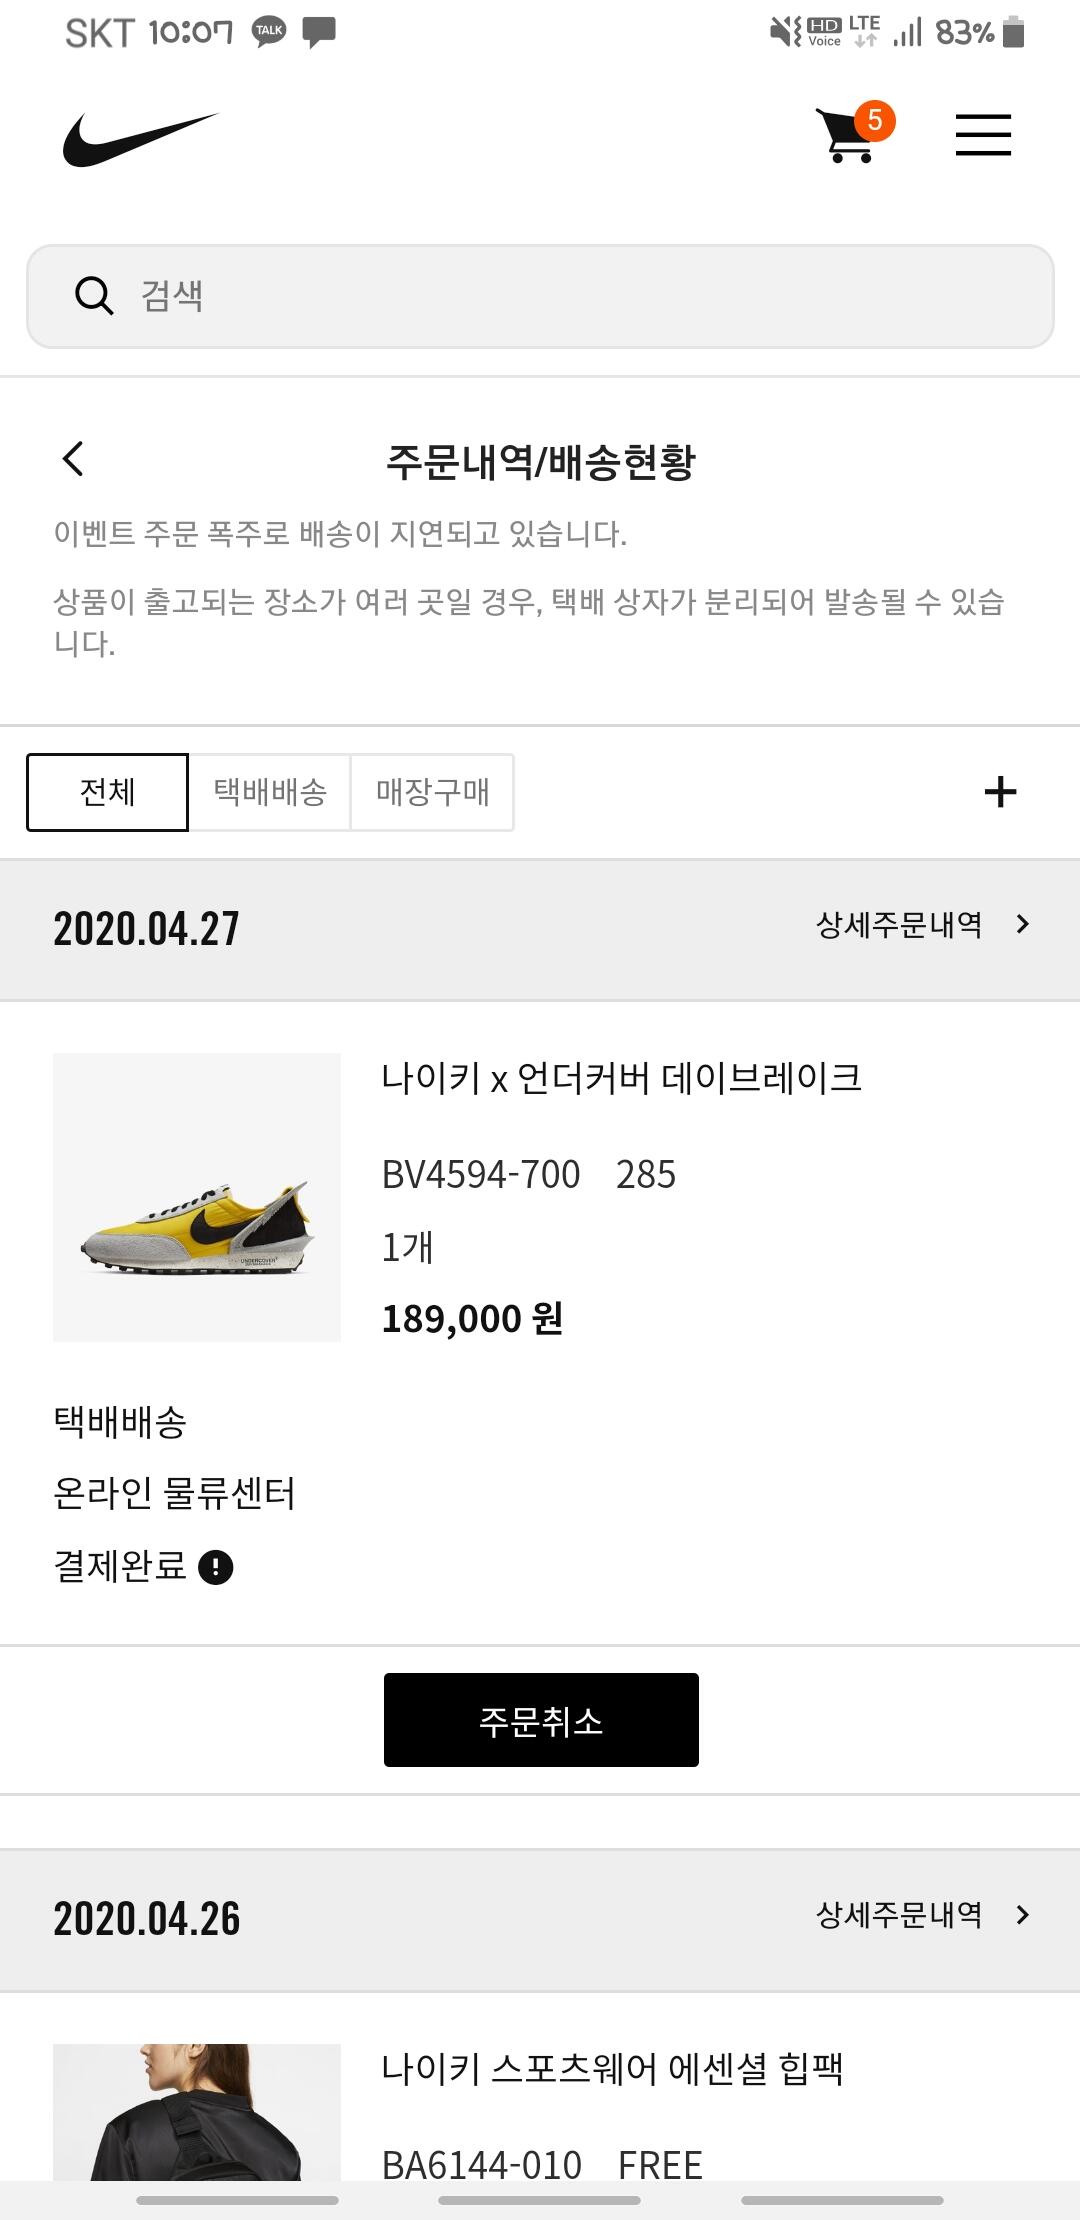Image resolution: width=1080 pixels, height=2220 pixels.
Task: Open 상세주문내역 chevron for 2020.04.26 order
Action: click(x=1022, y=1914)
